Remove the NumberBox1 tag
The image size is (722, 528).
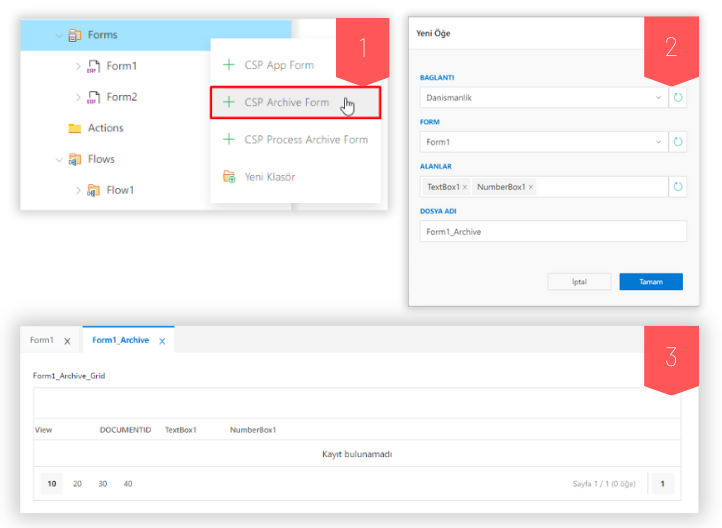click(531, 187)
